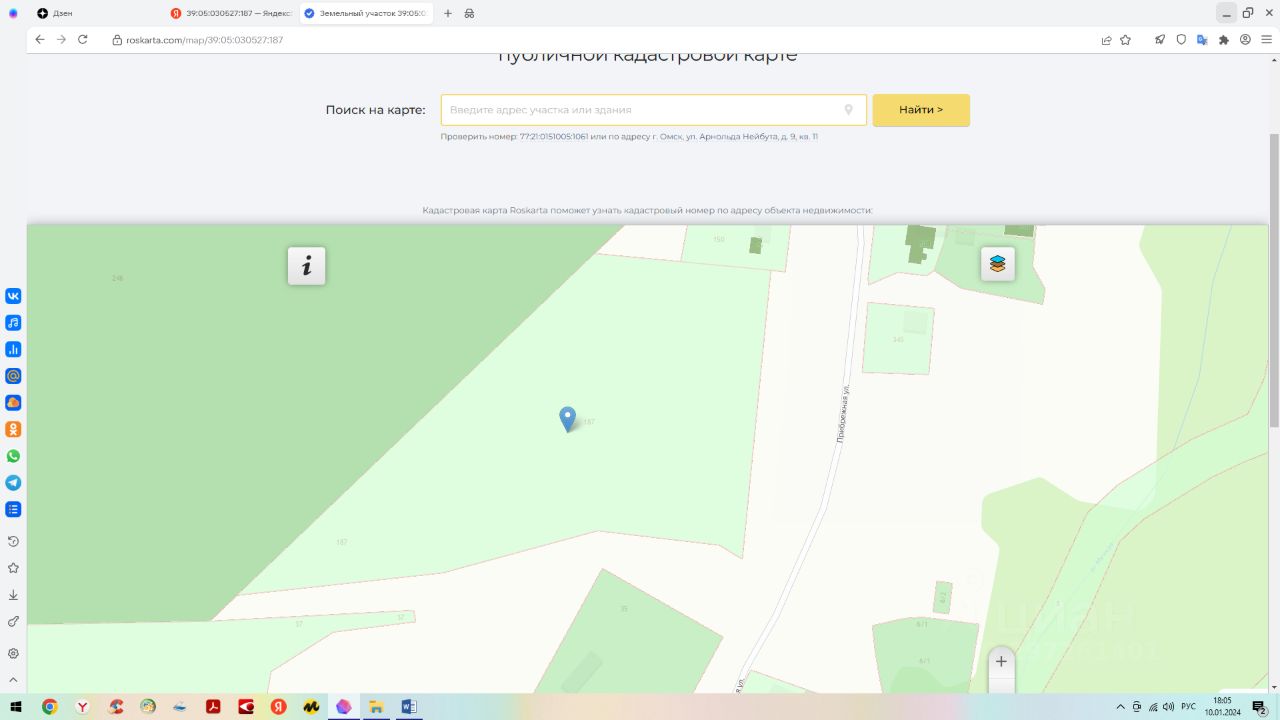This screenshot has width=1280, height=720.
Task: Show hidden system tray icons
Action: pos(1120,707)
